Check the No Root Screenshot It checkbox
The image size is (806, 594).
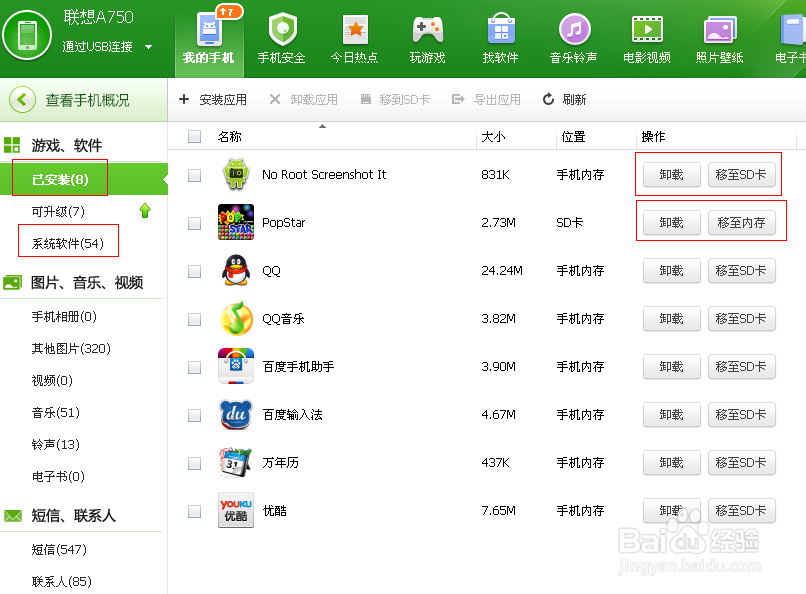pyautogui.click(x=194, y=175)
